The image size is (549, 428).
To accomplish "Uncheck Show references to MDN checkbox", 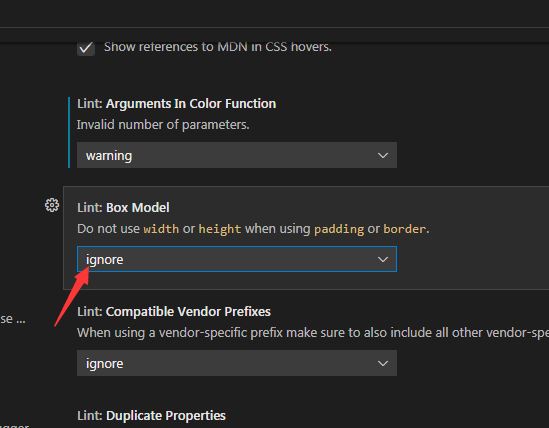I will tap(86, 48).
